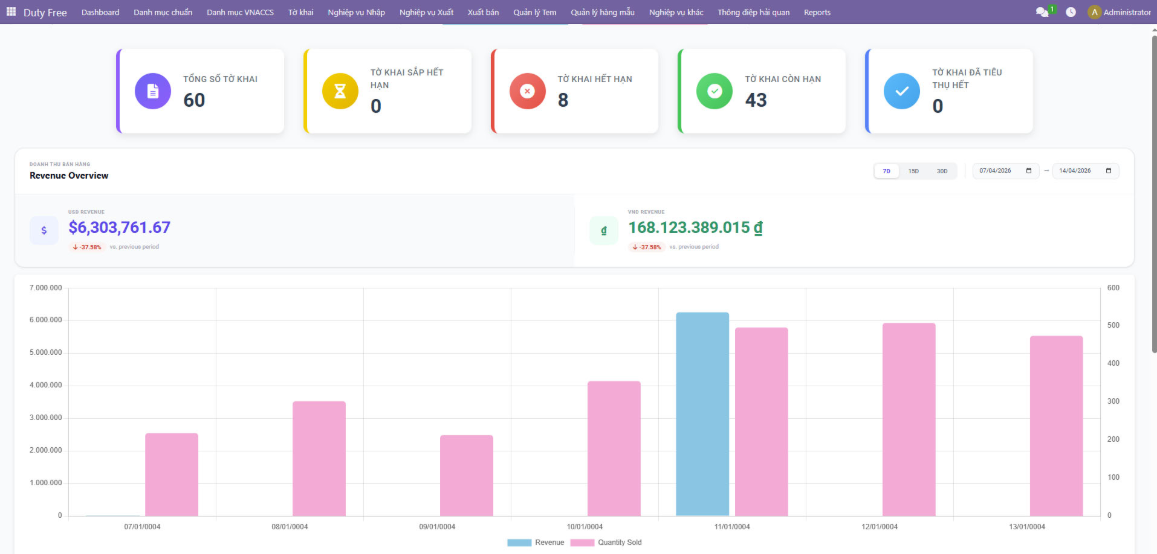Screen dimensions: 1157x554
Task: Open the start date calendar picker
Action: [1028, 171]
